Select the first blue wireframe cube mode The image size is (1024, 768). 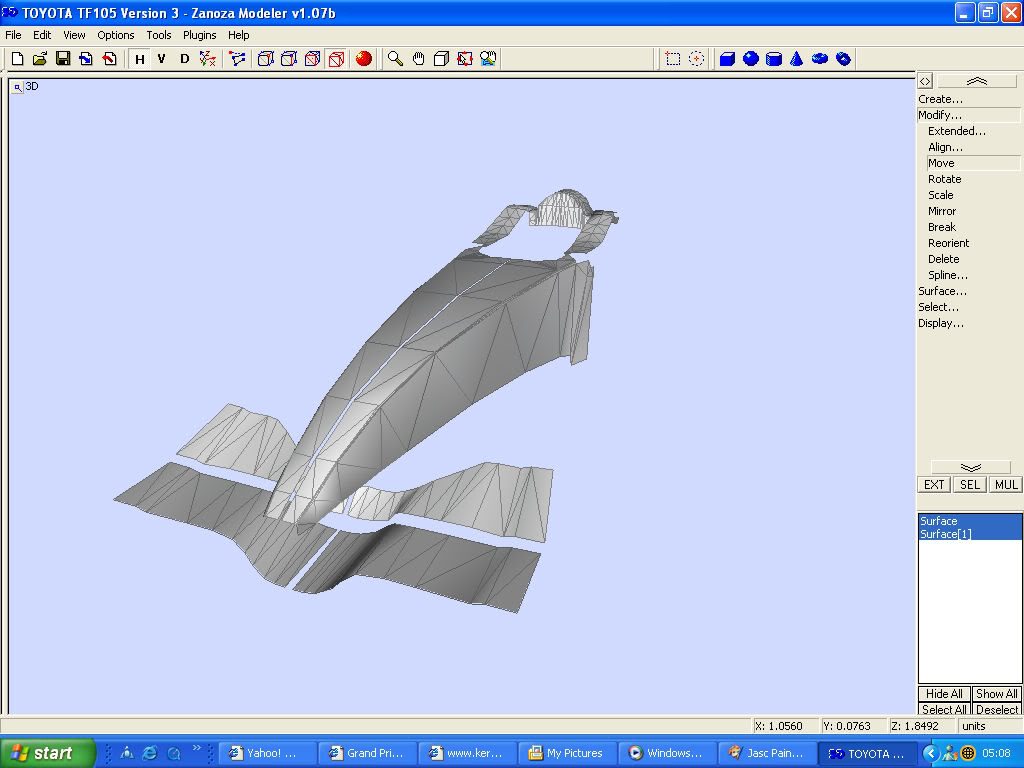265,59
